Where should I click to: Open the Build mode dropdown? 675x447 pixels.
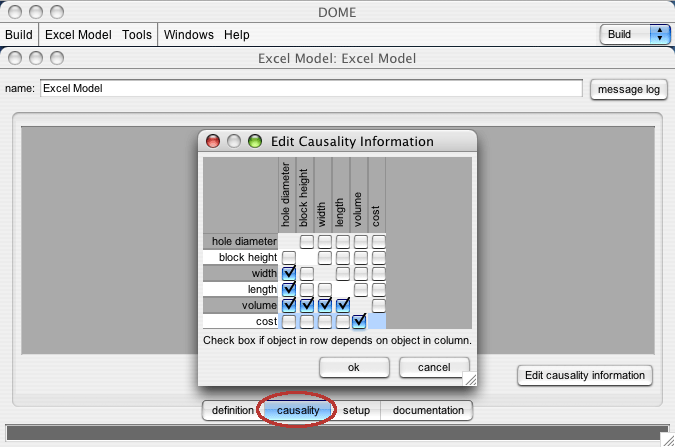[635, 34]
